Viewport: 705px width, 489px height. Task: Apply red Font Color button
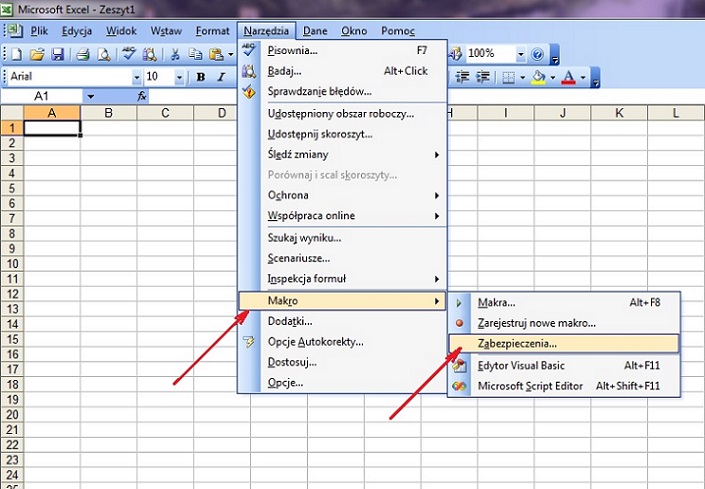coord(569,77)
